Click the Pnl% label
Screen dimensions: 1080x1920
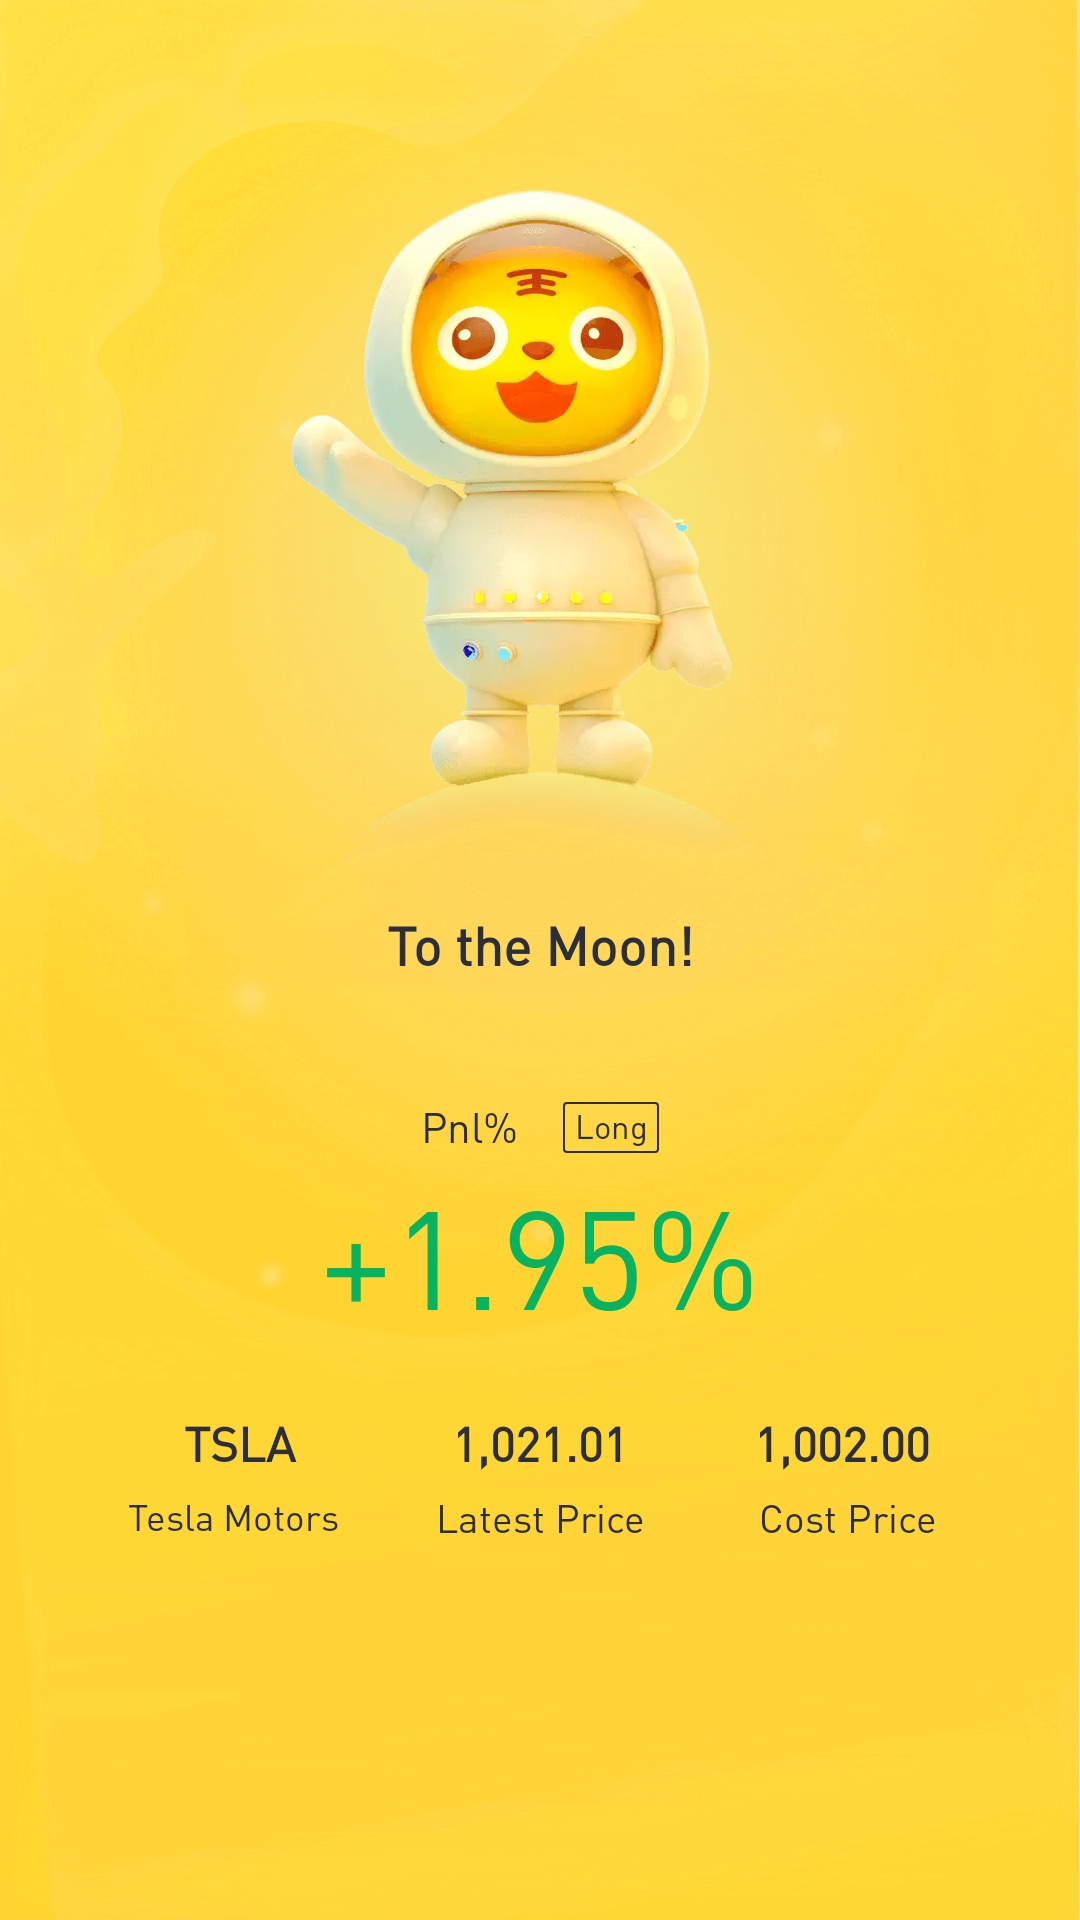[x=469, y=1129]
